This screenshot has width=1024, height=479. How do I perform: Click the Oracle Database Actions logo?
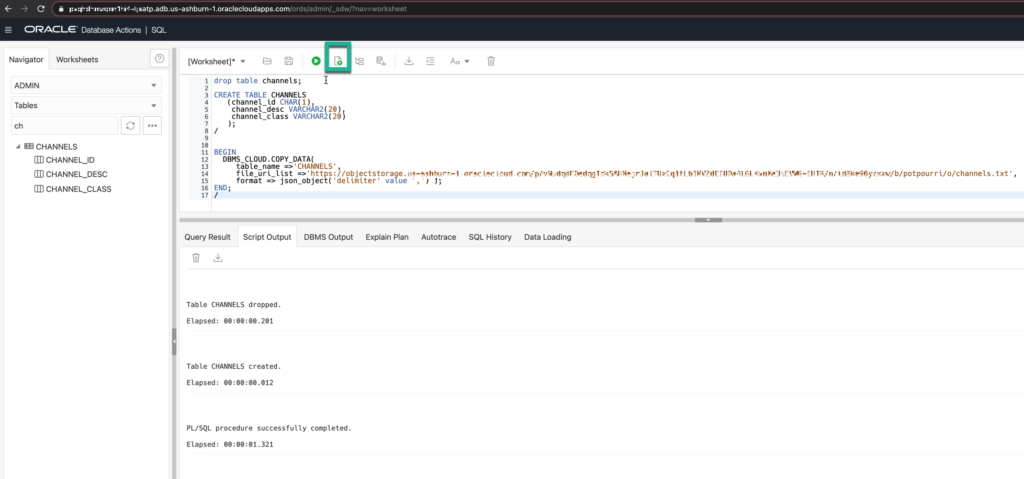50,30
